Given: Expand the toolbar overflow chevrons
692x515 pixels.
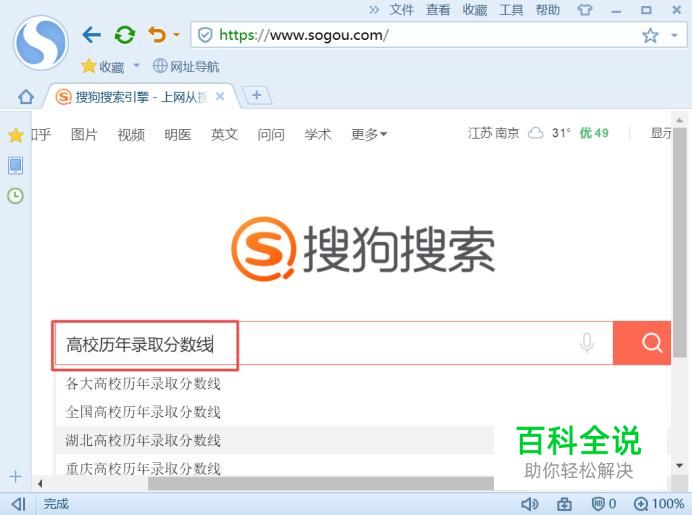Looking at the screenshot, I should point(374,9).
